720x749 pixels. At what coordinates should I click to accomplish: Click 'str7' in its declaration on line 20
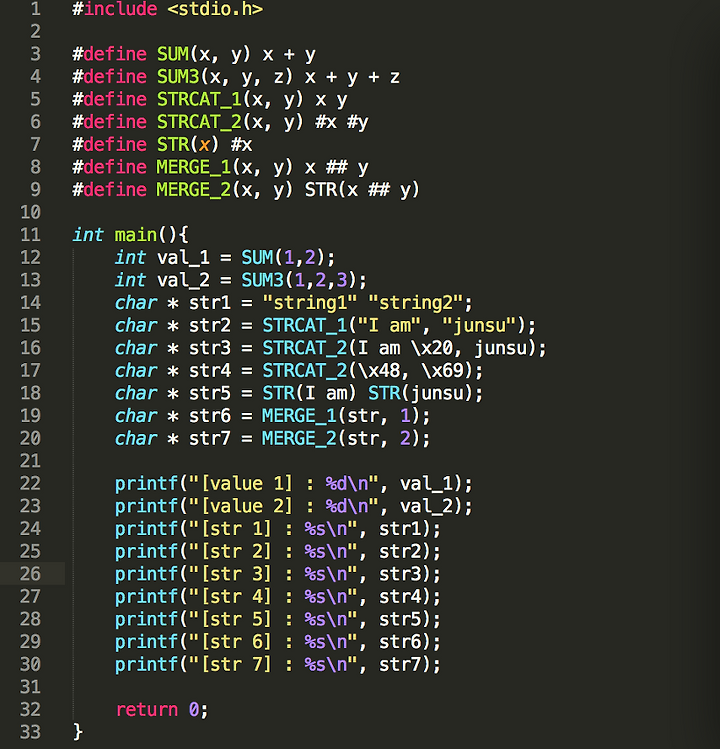[x=210, y=439]
